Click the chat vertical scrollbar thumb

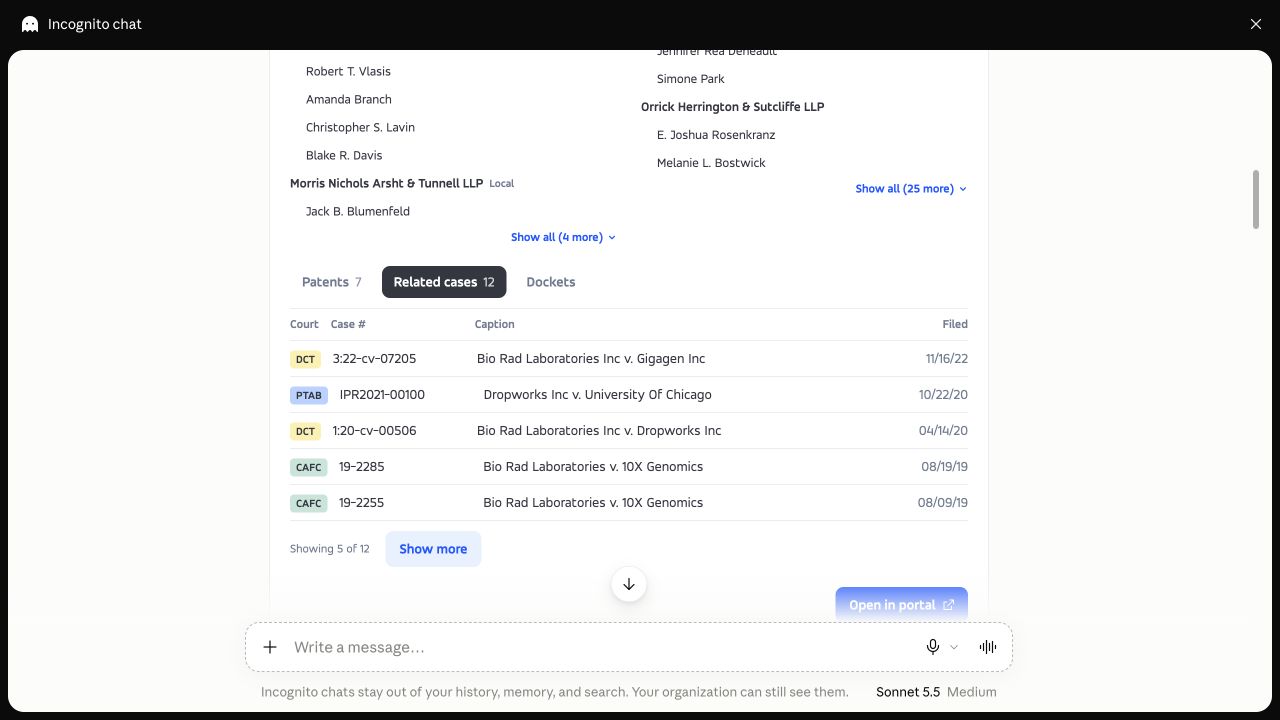coord(1256,199)
